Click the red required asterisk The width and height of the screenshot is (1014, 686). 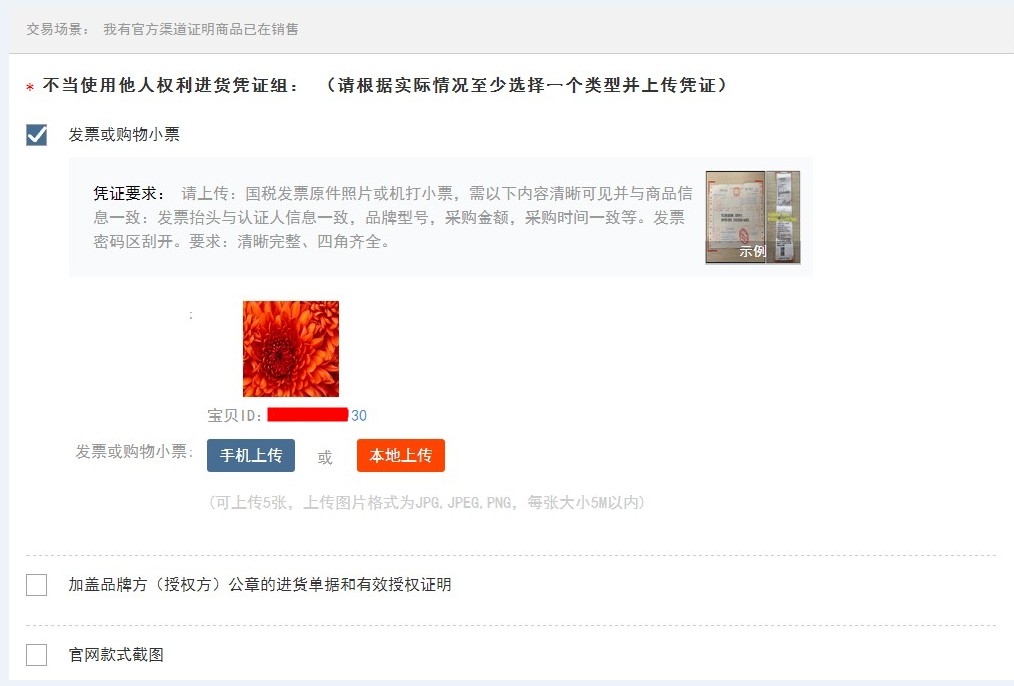tap(30, 87)
